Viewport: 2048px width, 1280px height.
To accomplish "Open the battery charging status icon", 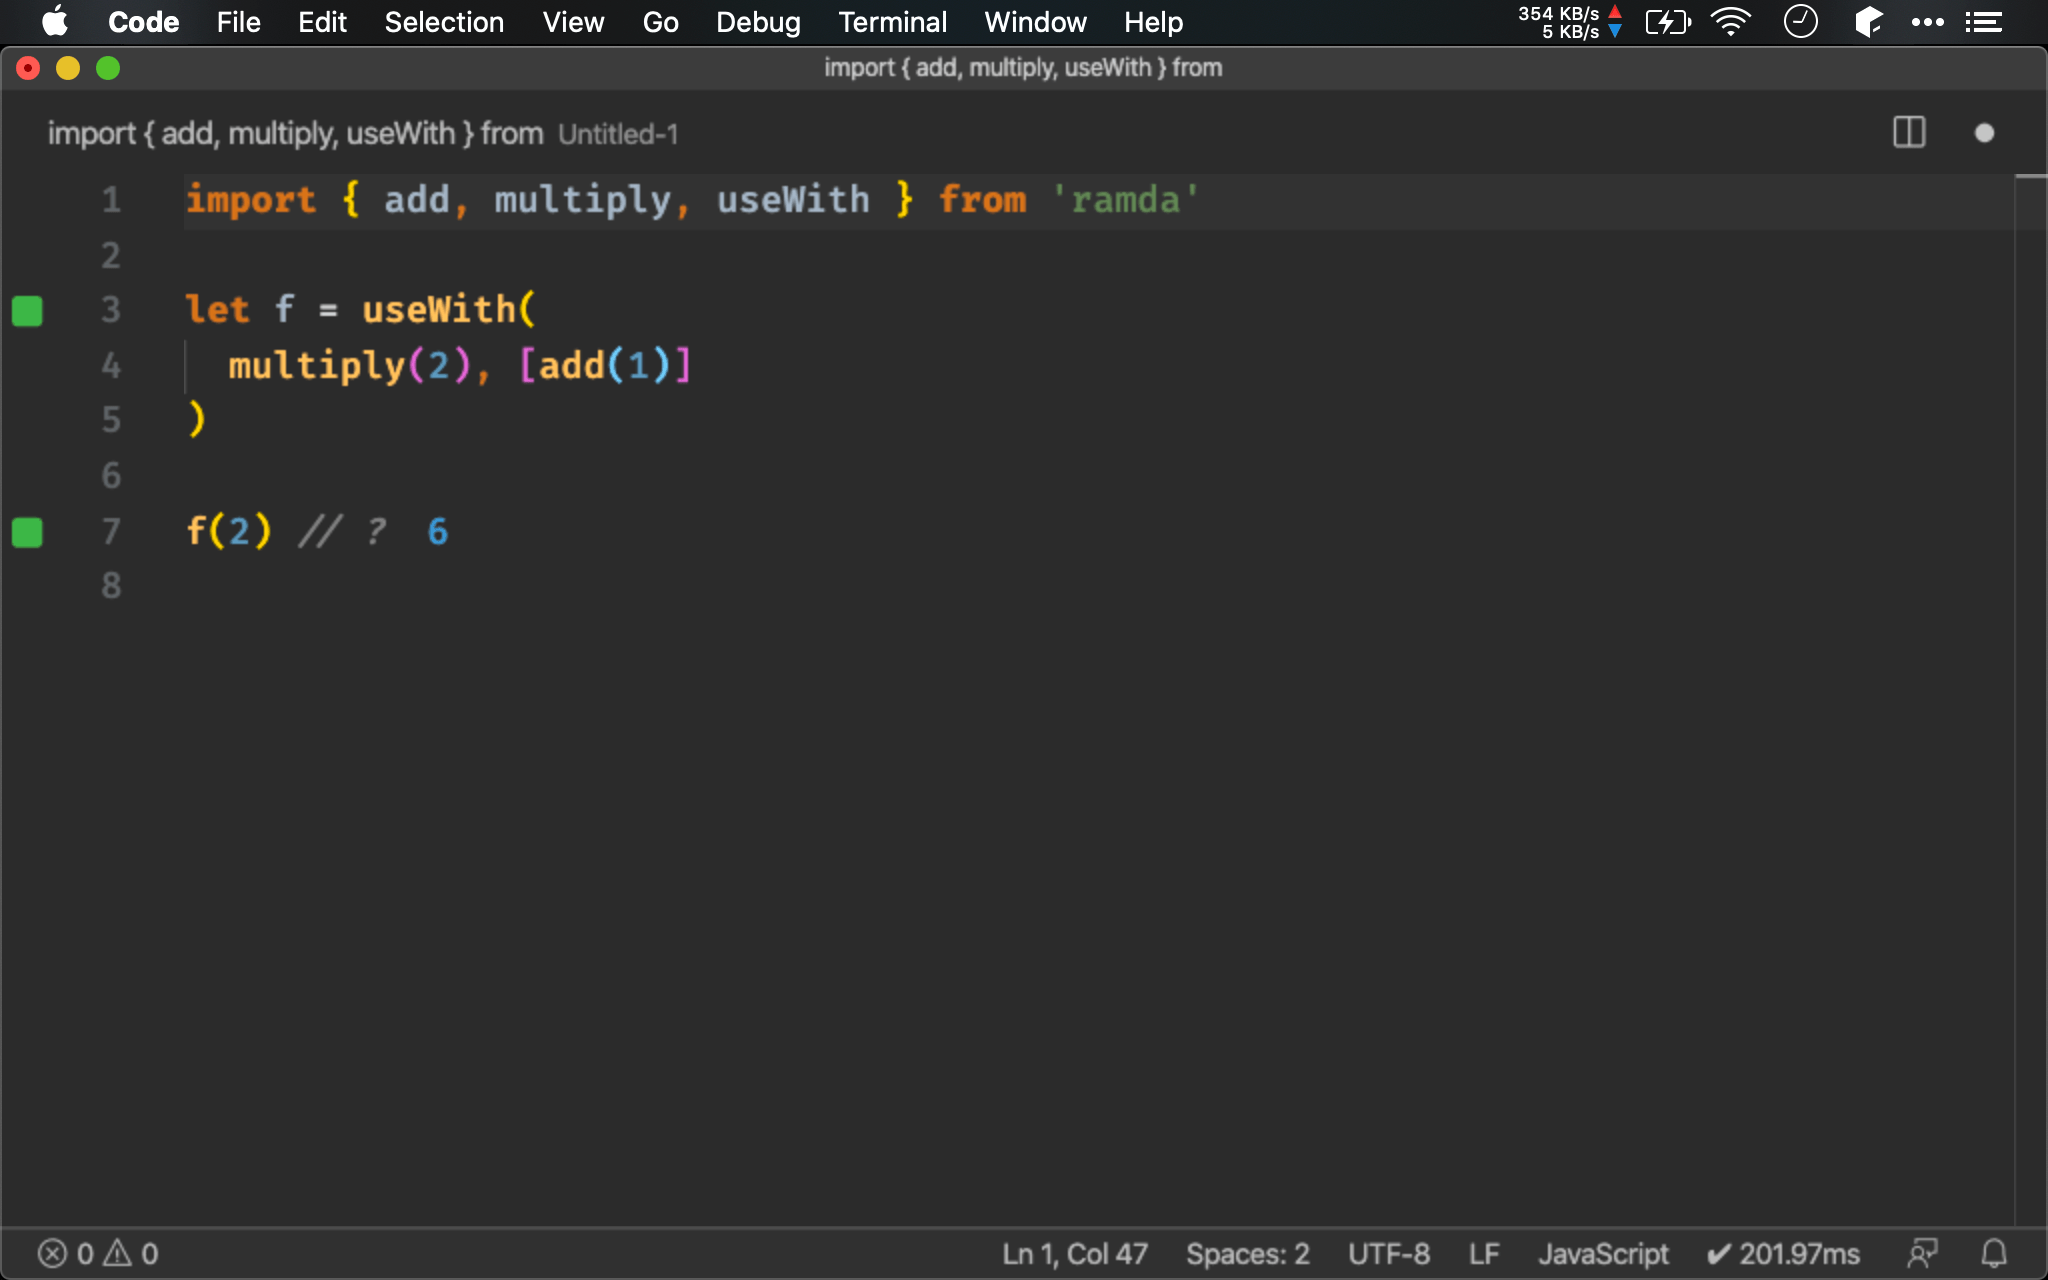I will 1668,22.
